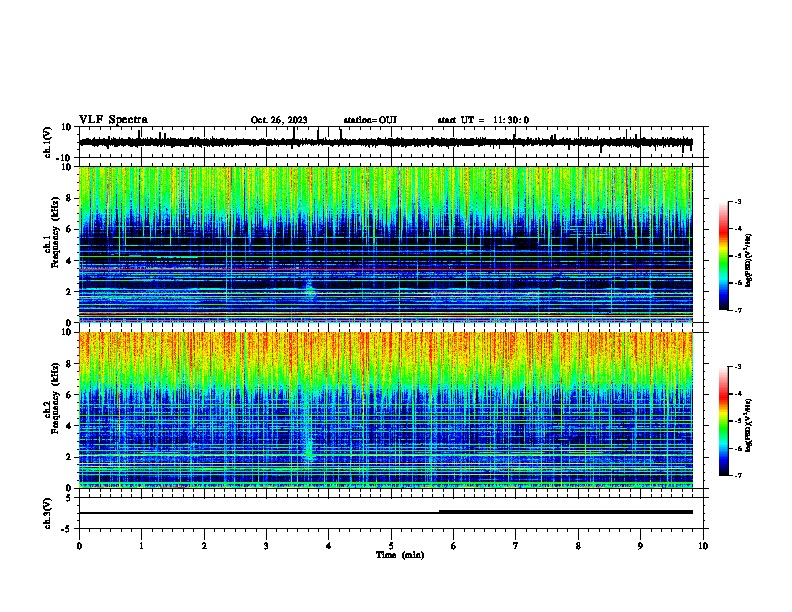Click the "0" tick on the Time axis
Screen dimensions: 792x612
[79, 546]
